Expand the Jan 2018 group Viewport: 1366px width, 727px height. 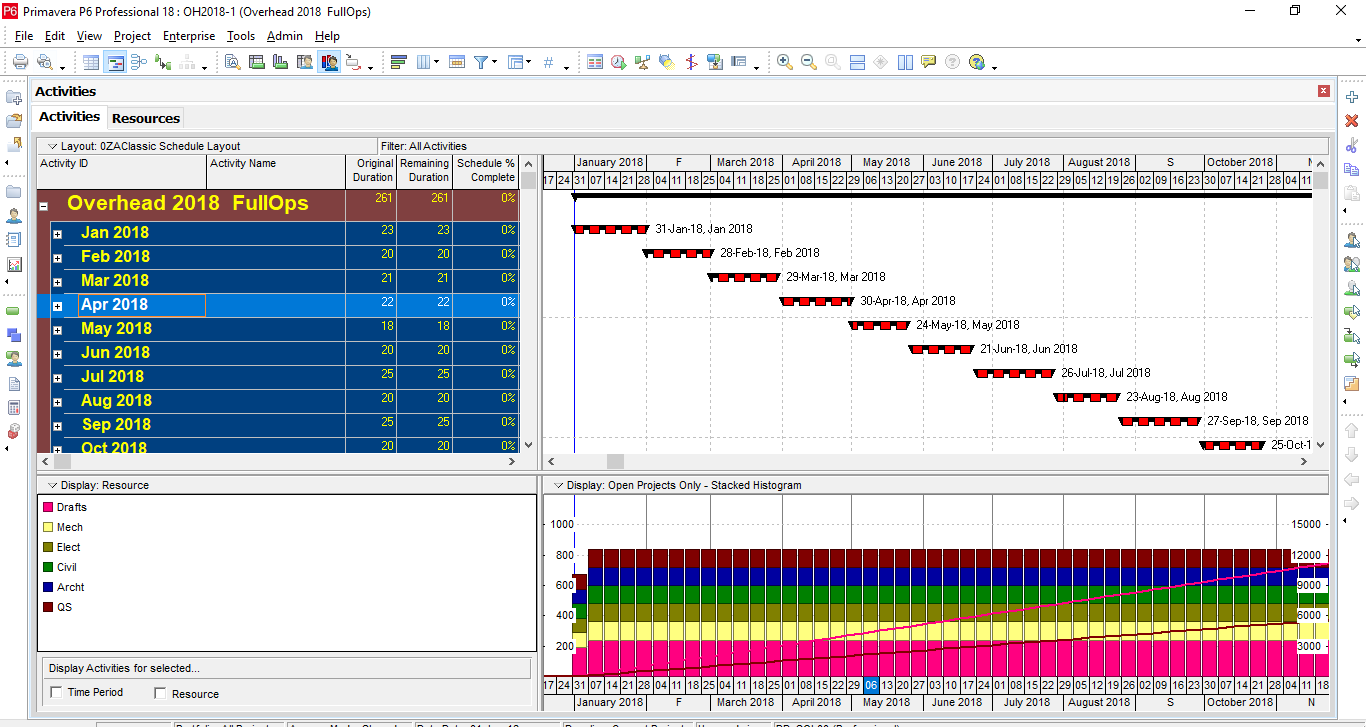coord(57,234)
